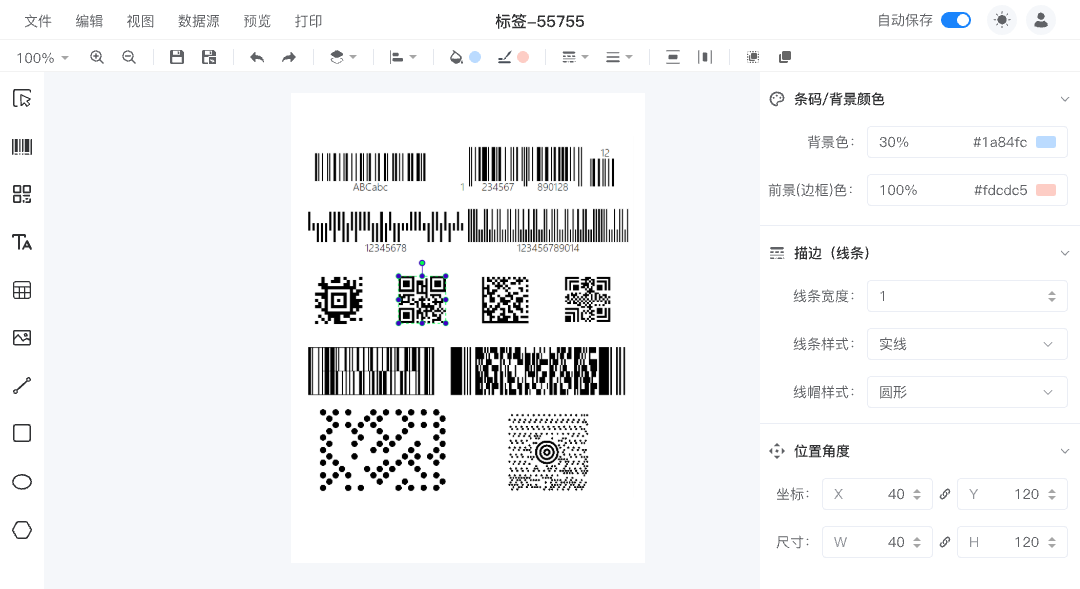The image size is (1080, 589).
Task: Choose the text tool
Action: click(22, 242)
